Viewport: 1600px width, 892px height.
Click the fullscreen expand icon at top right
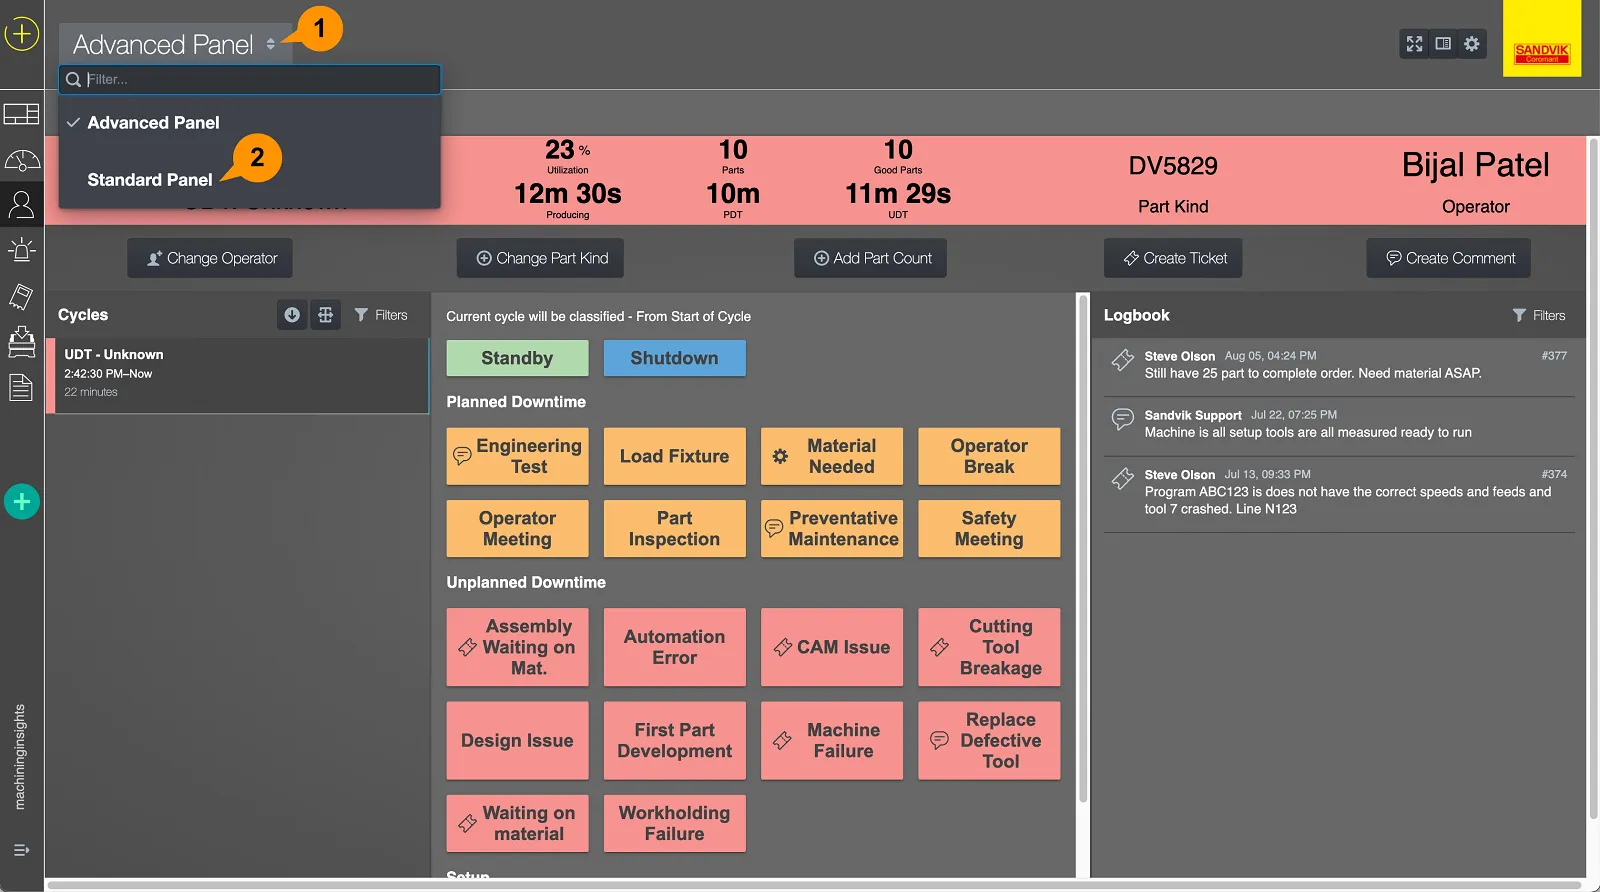[1414, 44]
